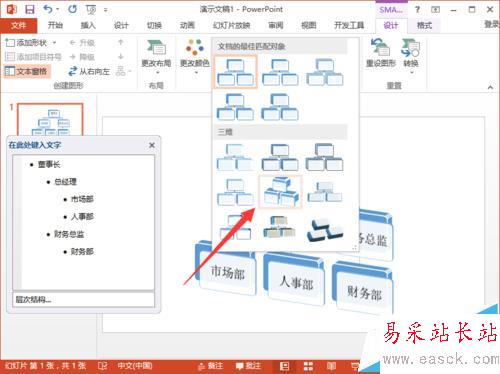Open the Help question mark
500x374 pixels.
point(417,10)
